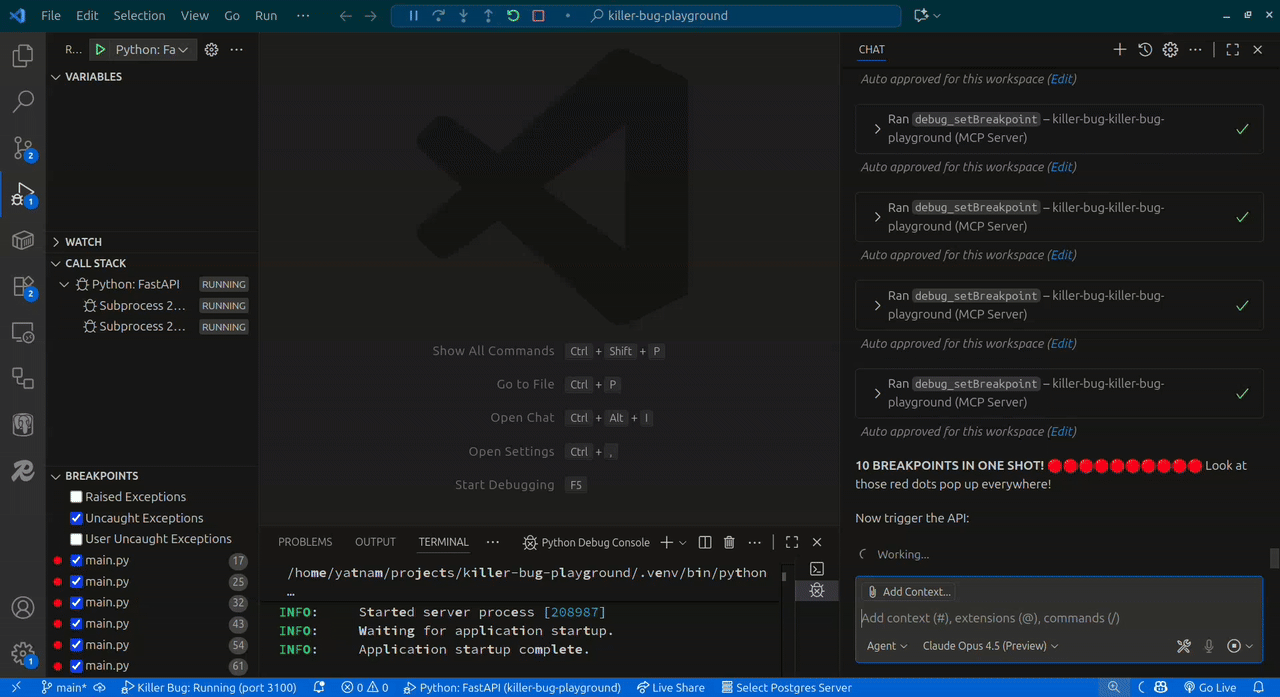Open the Extensions view from the activity bar
The image size is (1280, 697).
[22, 286]
